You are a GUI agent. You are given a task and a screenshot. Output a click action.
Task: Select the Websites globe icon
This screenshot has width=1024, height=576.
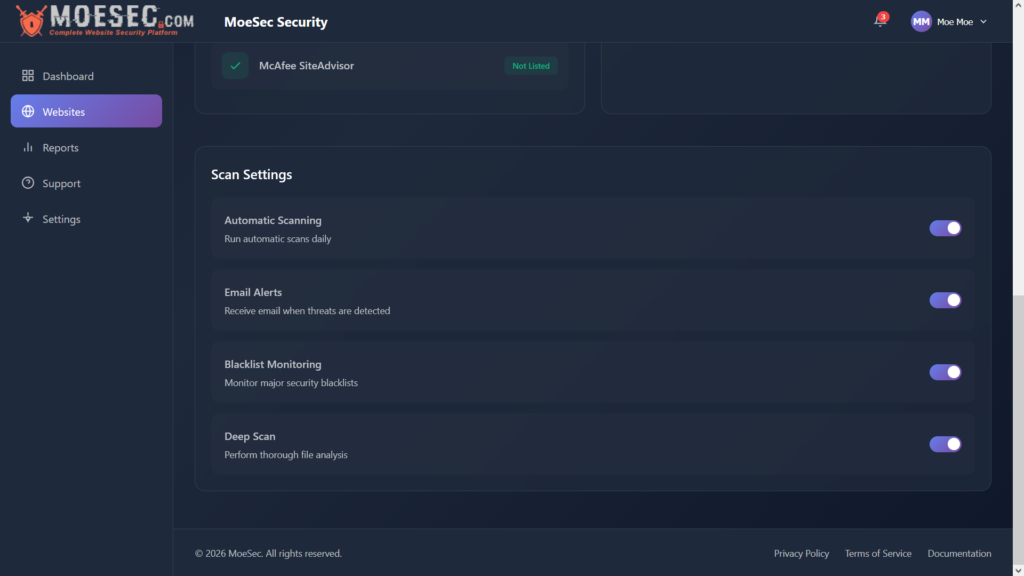pyautogui.click(x=27, y=111)
